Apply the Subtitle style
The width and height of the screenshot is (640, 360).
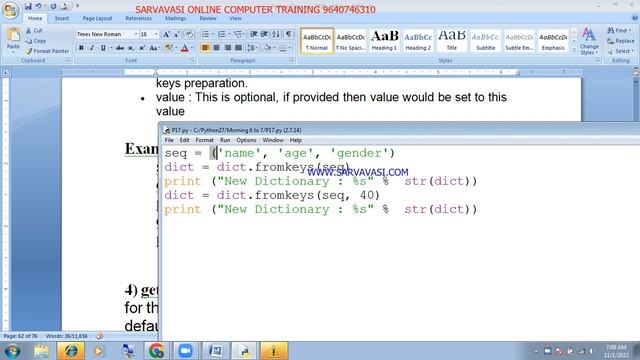point(485,40)
